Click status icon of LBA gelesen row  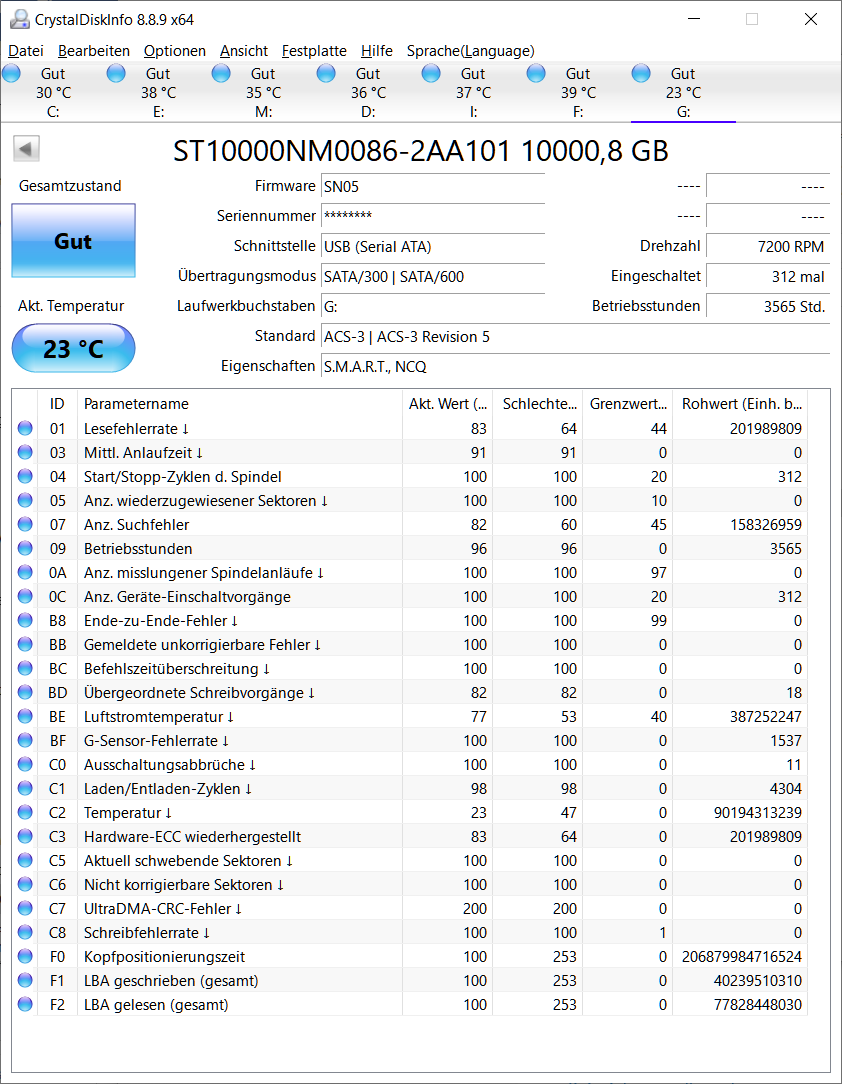pyautogui.click(x=26, y=1004)
